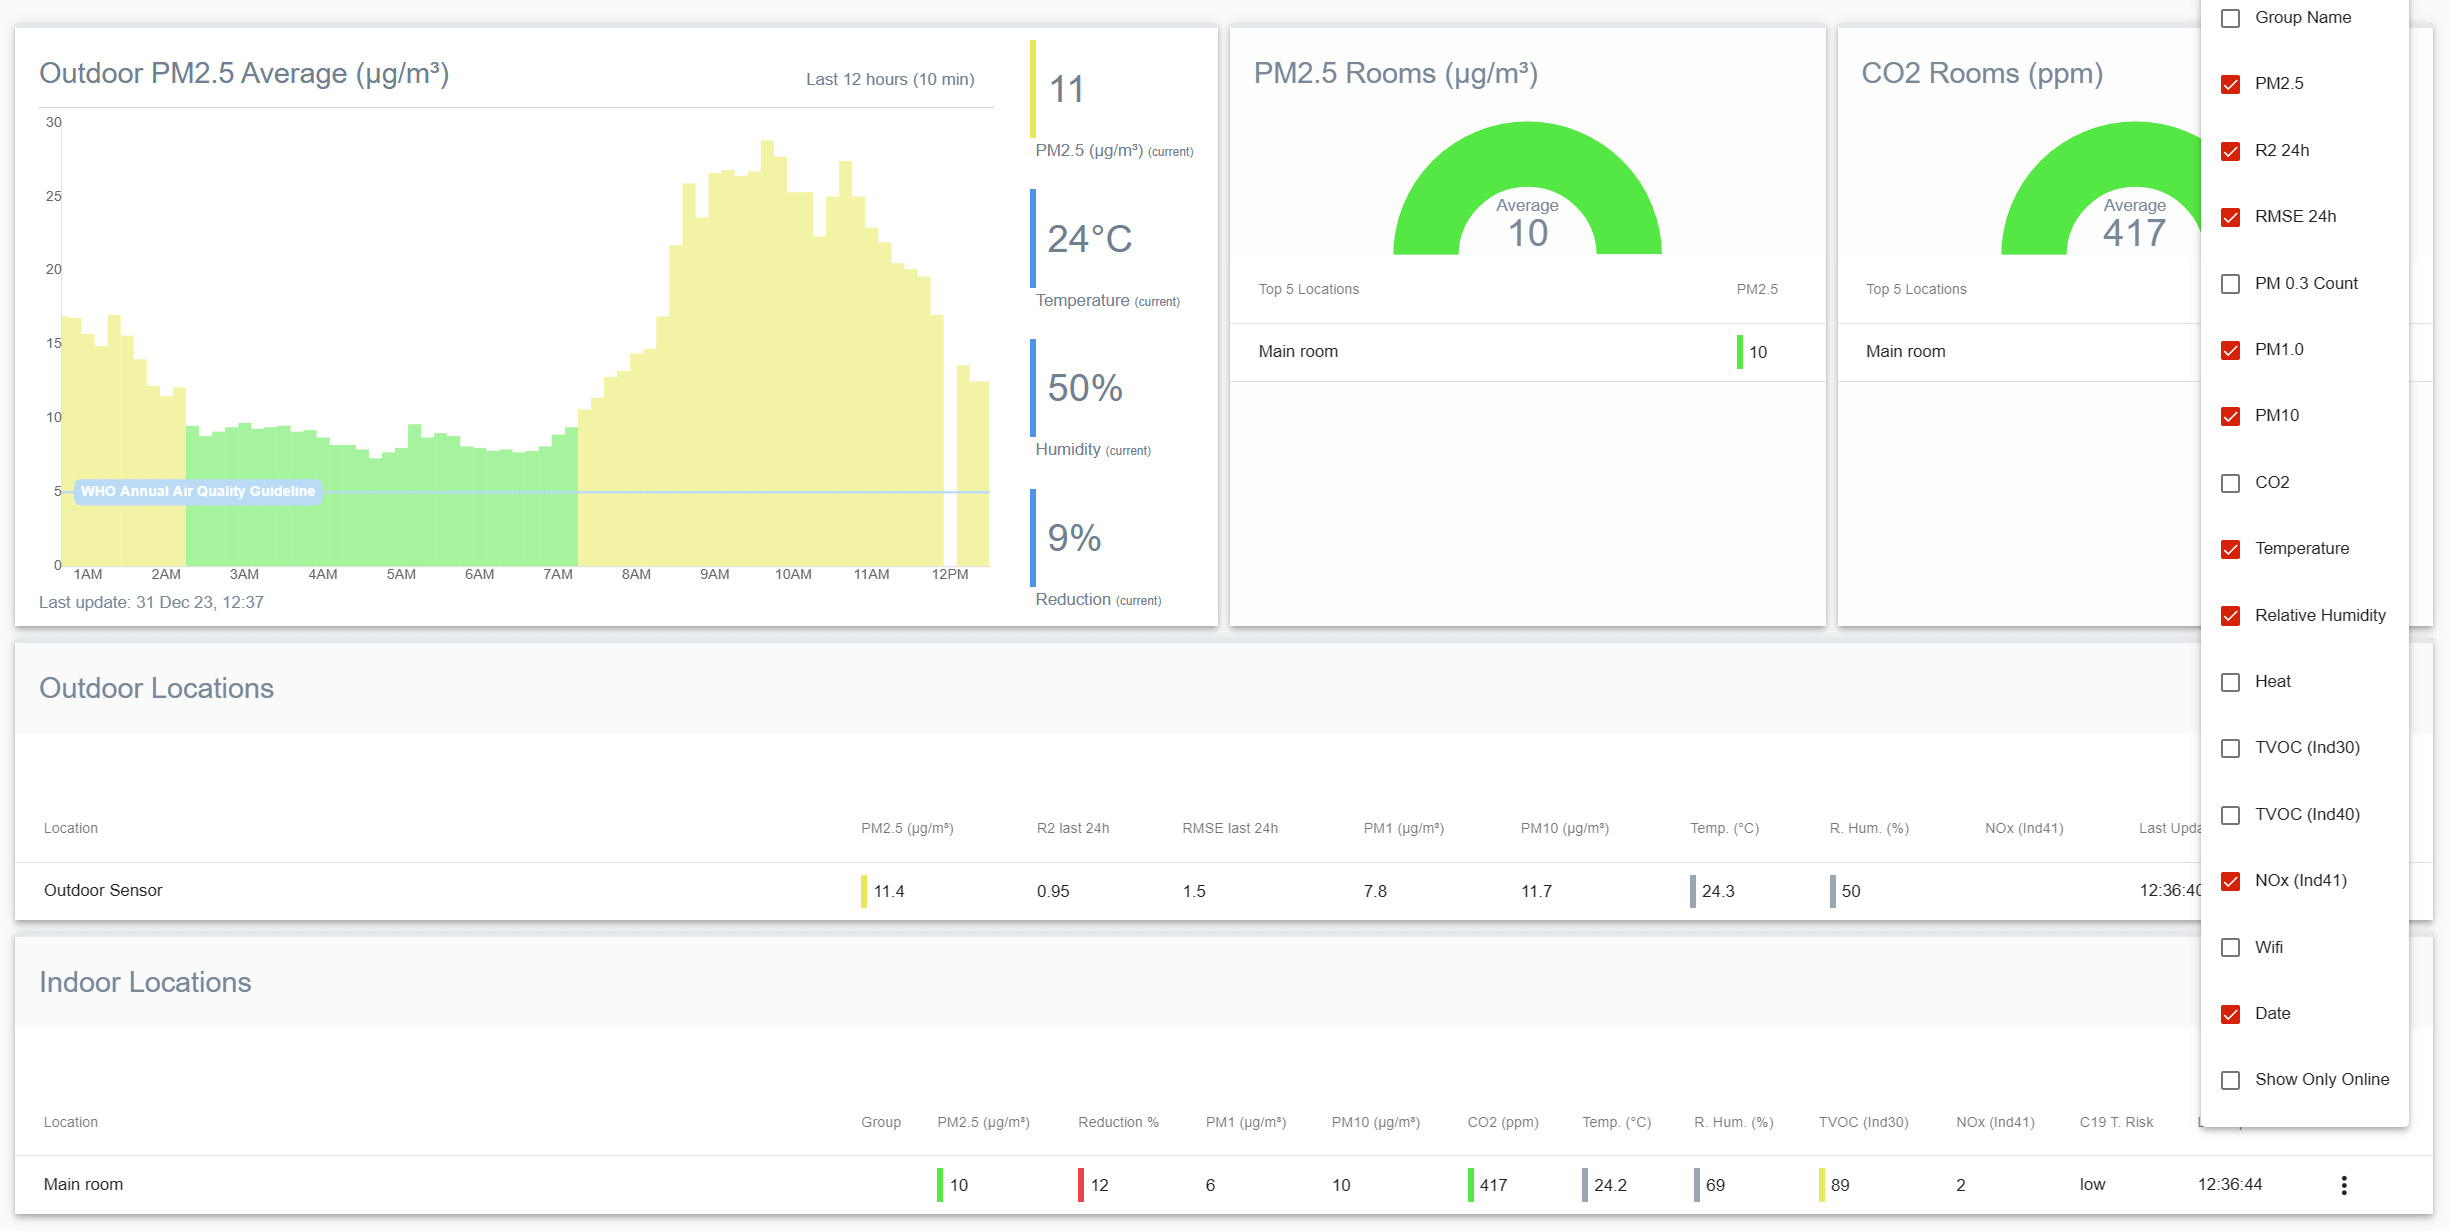Enable the TVOC (Ind30) column

tap(2230, 747)
